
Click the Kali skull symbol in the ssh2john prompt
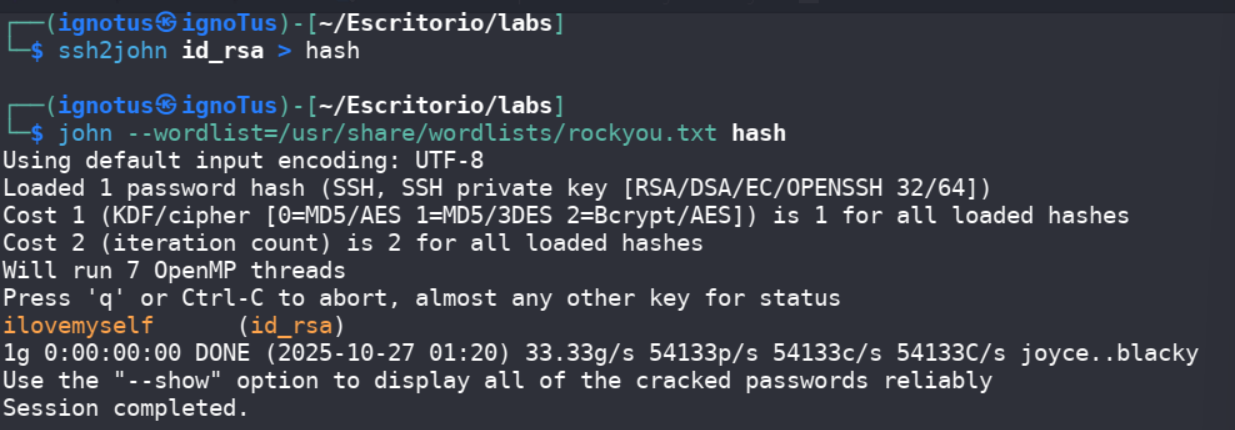point(167,22)
